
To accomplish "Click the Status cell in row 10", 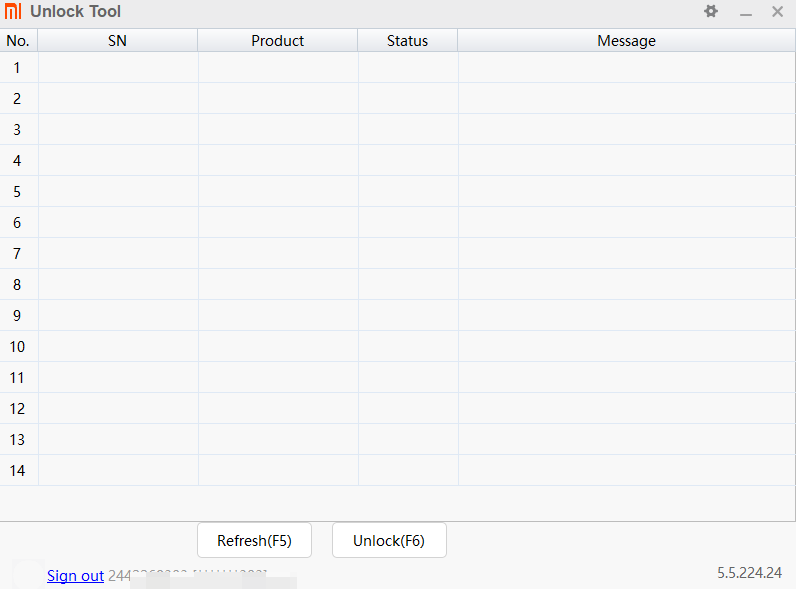I will [407, 347].
